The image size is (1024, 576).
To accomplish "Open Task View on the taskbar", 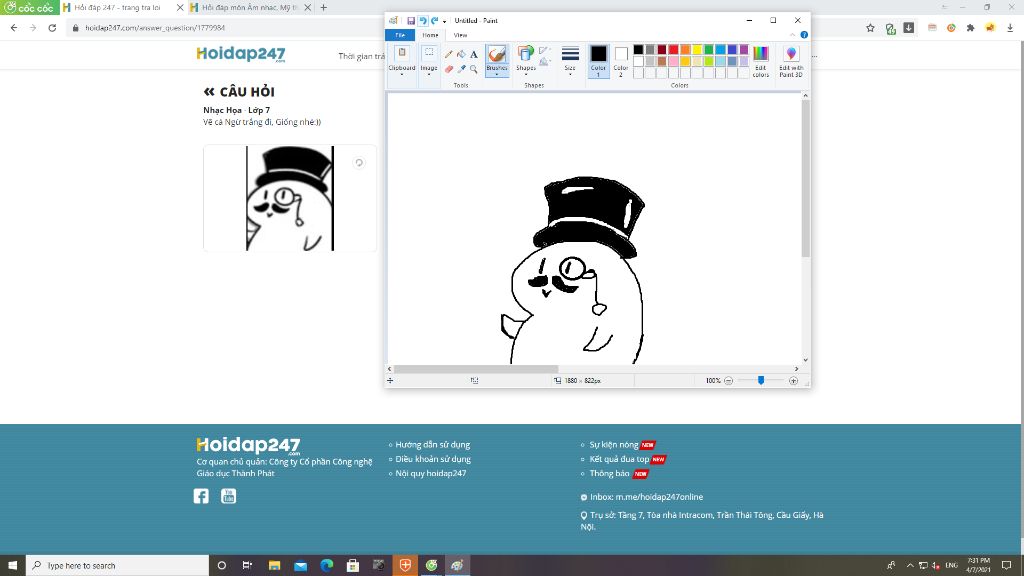I will [x=247, y=566].
